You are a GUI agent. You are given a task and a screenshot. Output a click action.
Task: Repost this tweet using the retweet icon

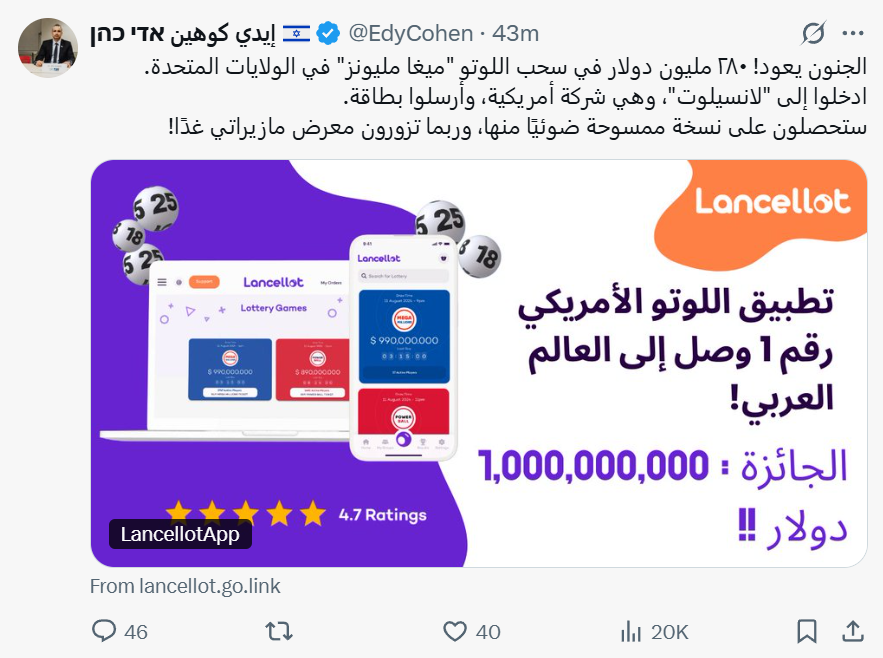point(279,632)
